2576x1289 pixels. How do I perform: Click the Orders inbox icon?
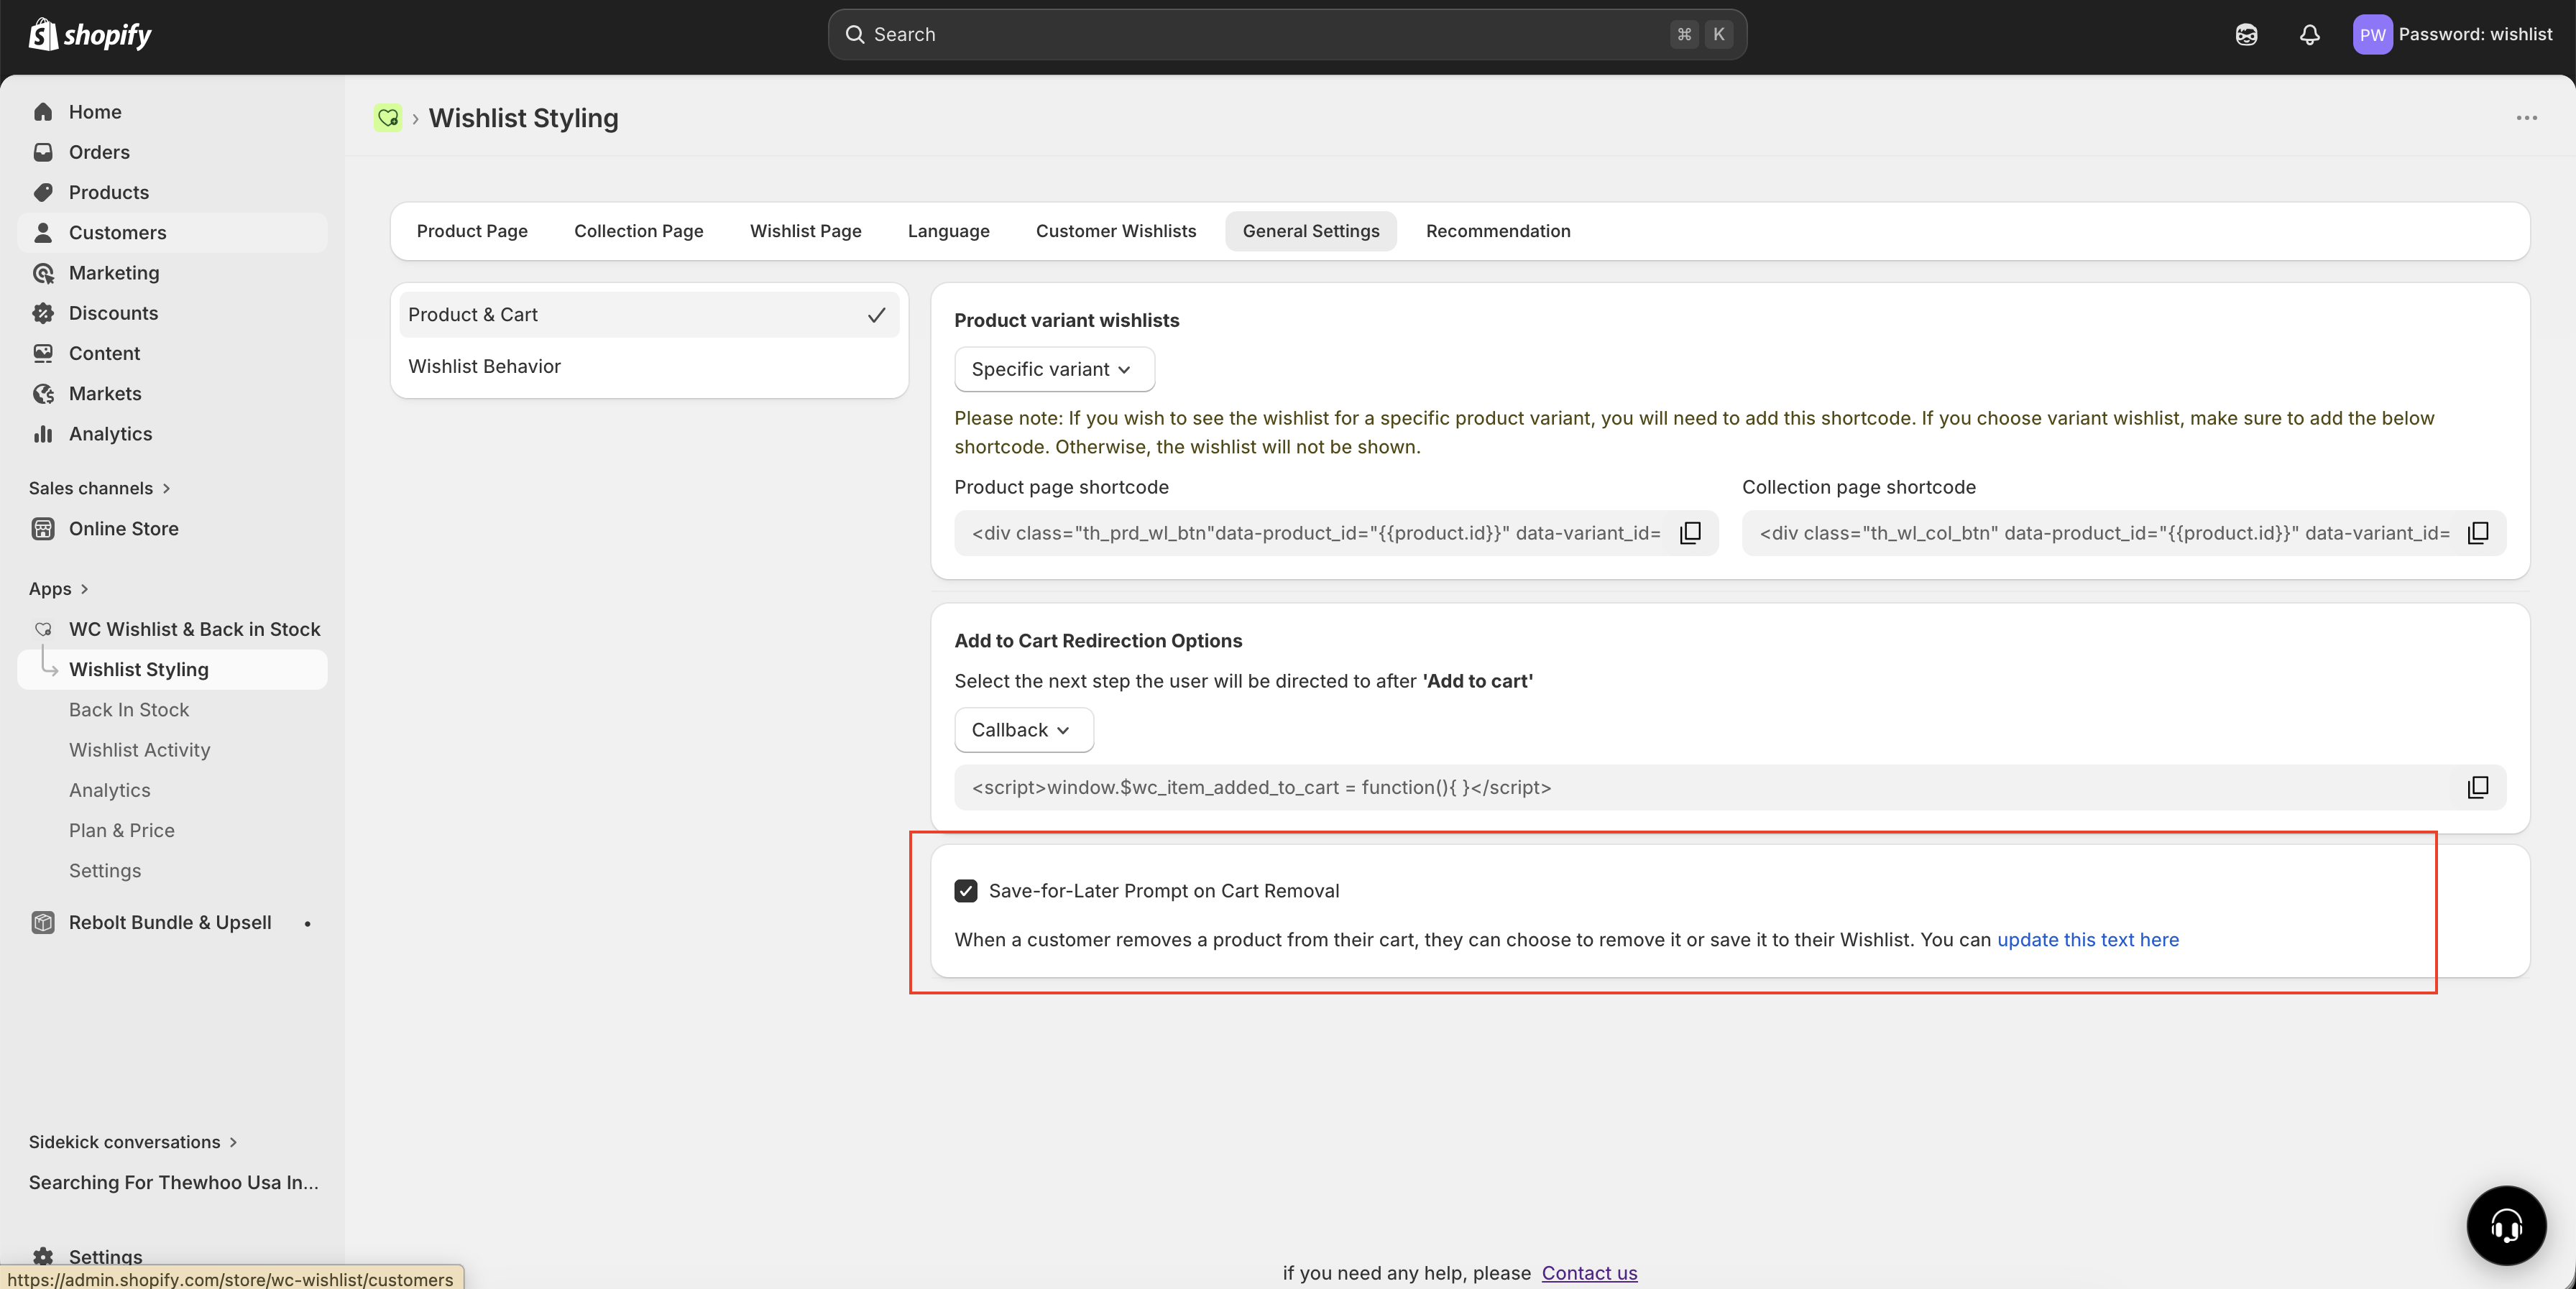(43, 152)
